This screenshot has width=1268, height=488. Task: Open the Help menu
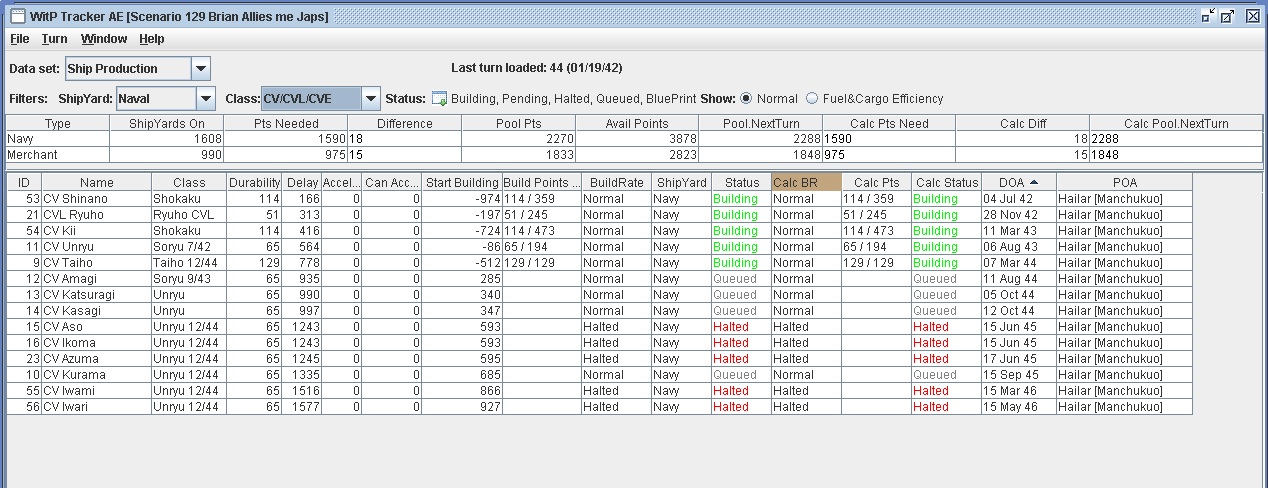pos(152,39)
